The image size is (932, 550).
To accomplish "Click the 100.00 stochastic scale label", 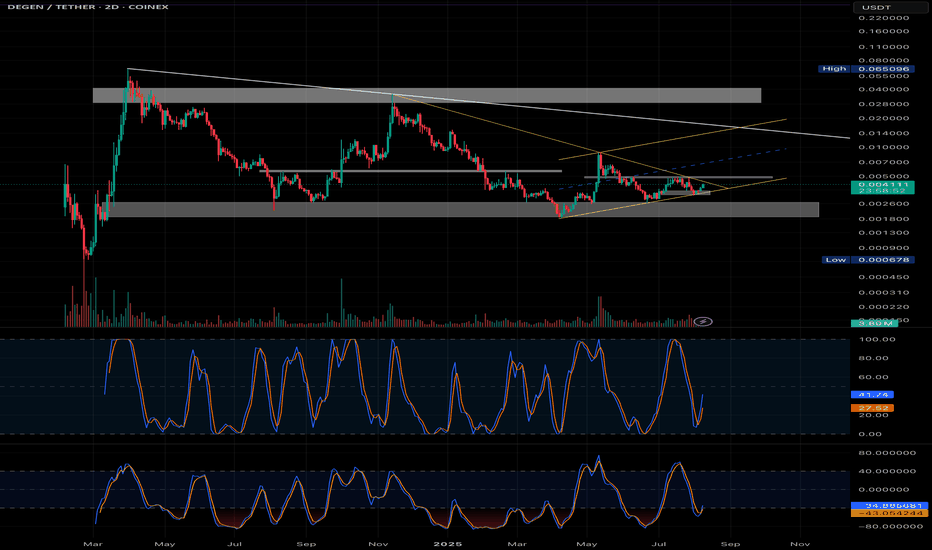I will (877, 340).
